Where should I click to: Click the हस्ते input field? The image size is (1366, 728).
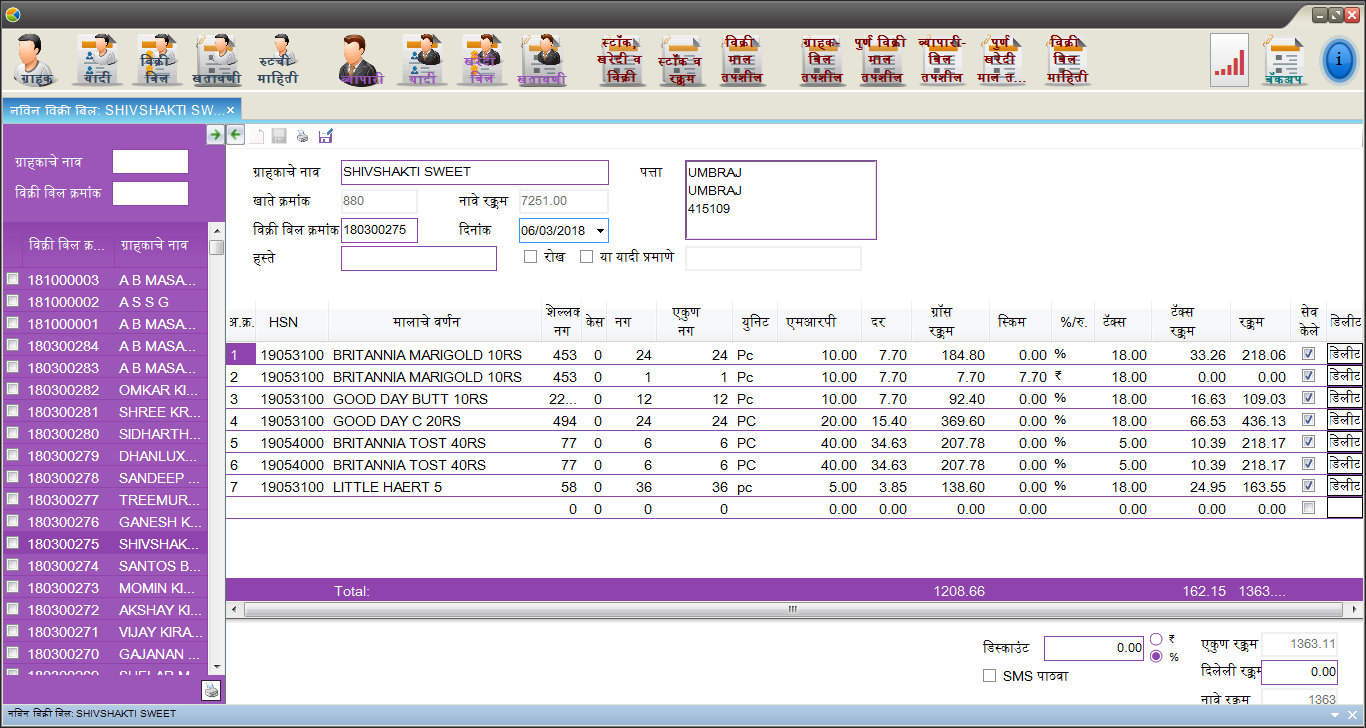tap(418, 258)
